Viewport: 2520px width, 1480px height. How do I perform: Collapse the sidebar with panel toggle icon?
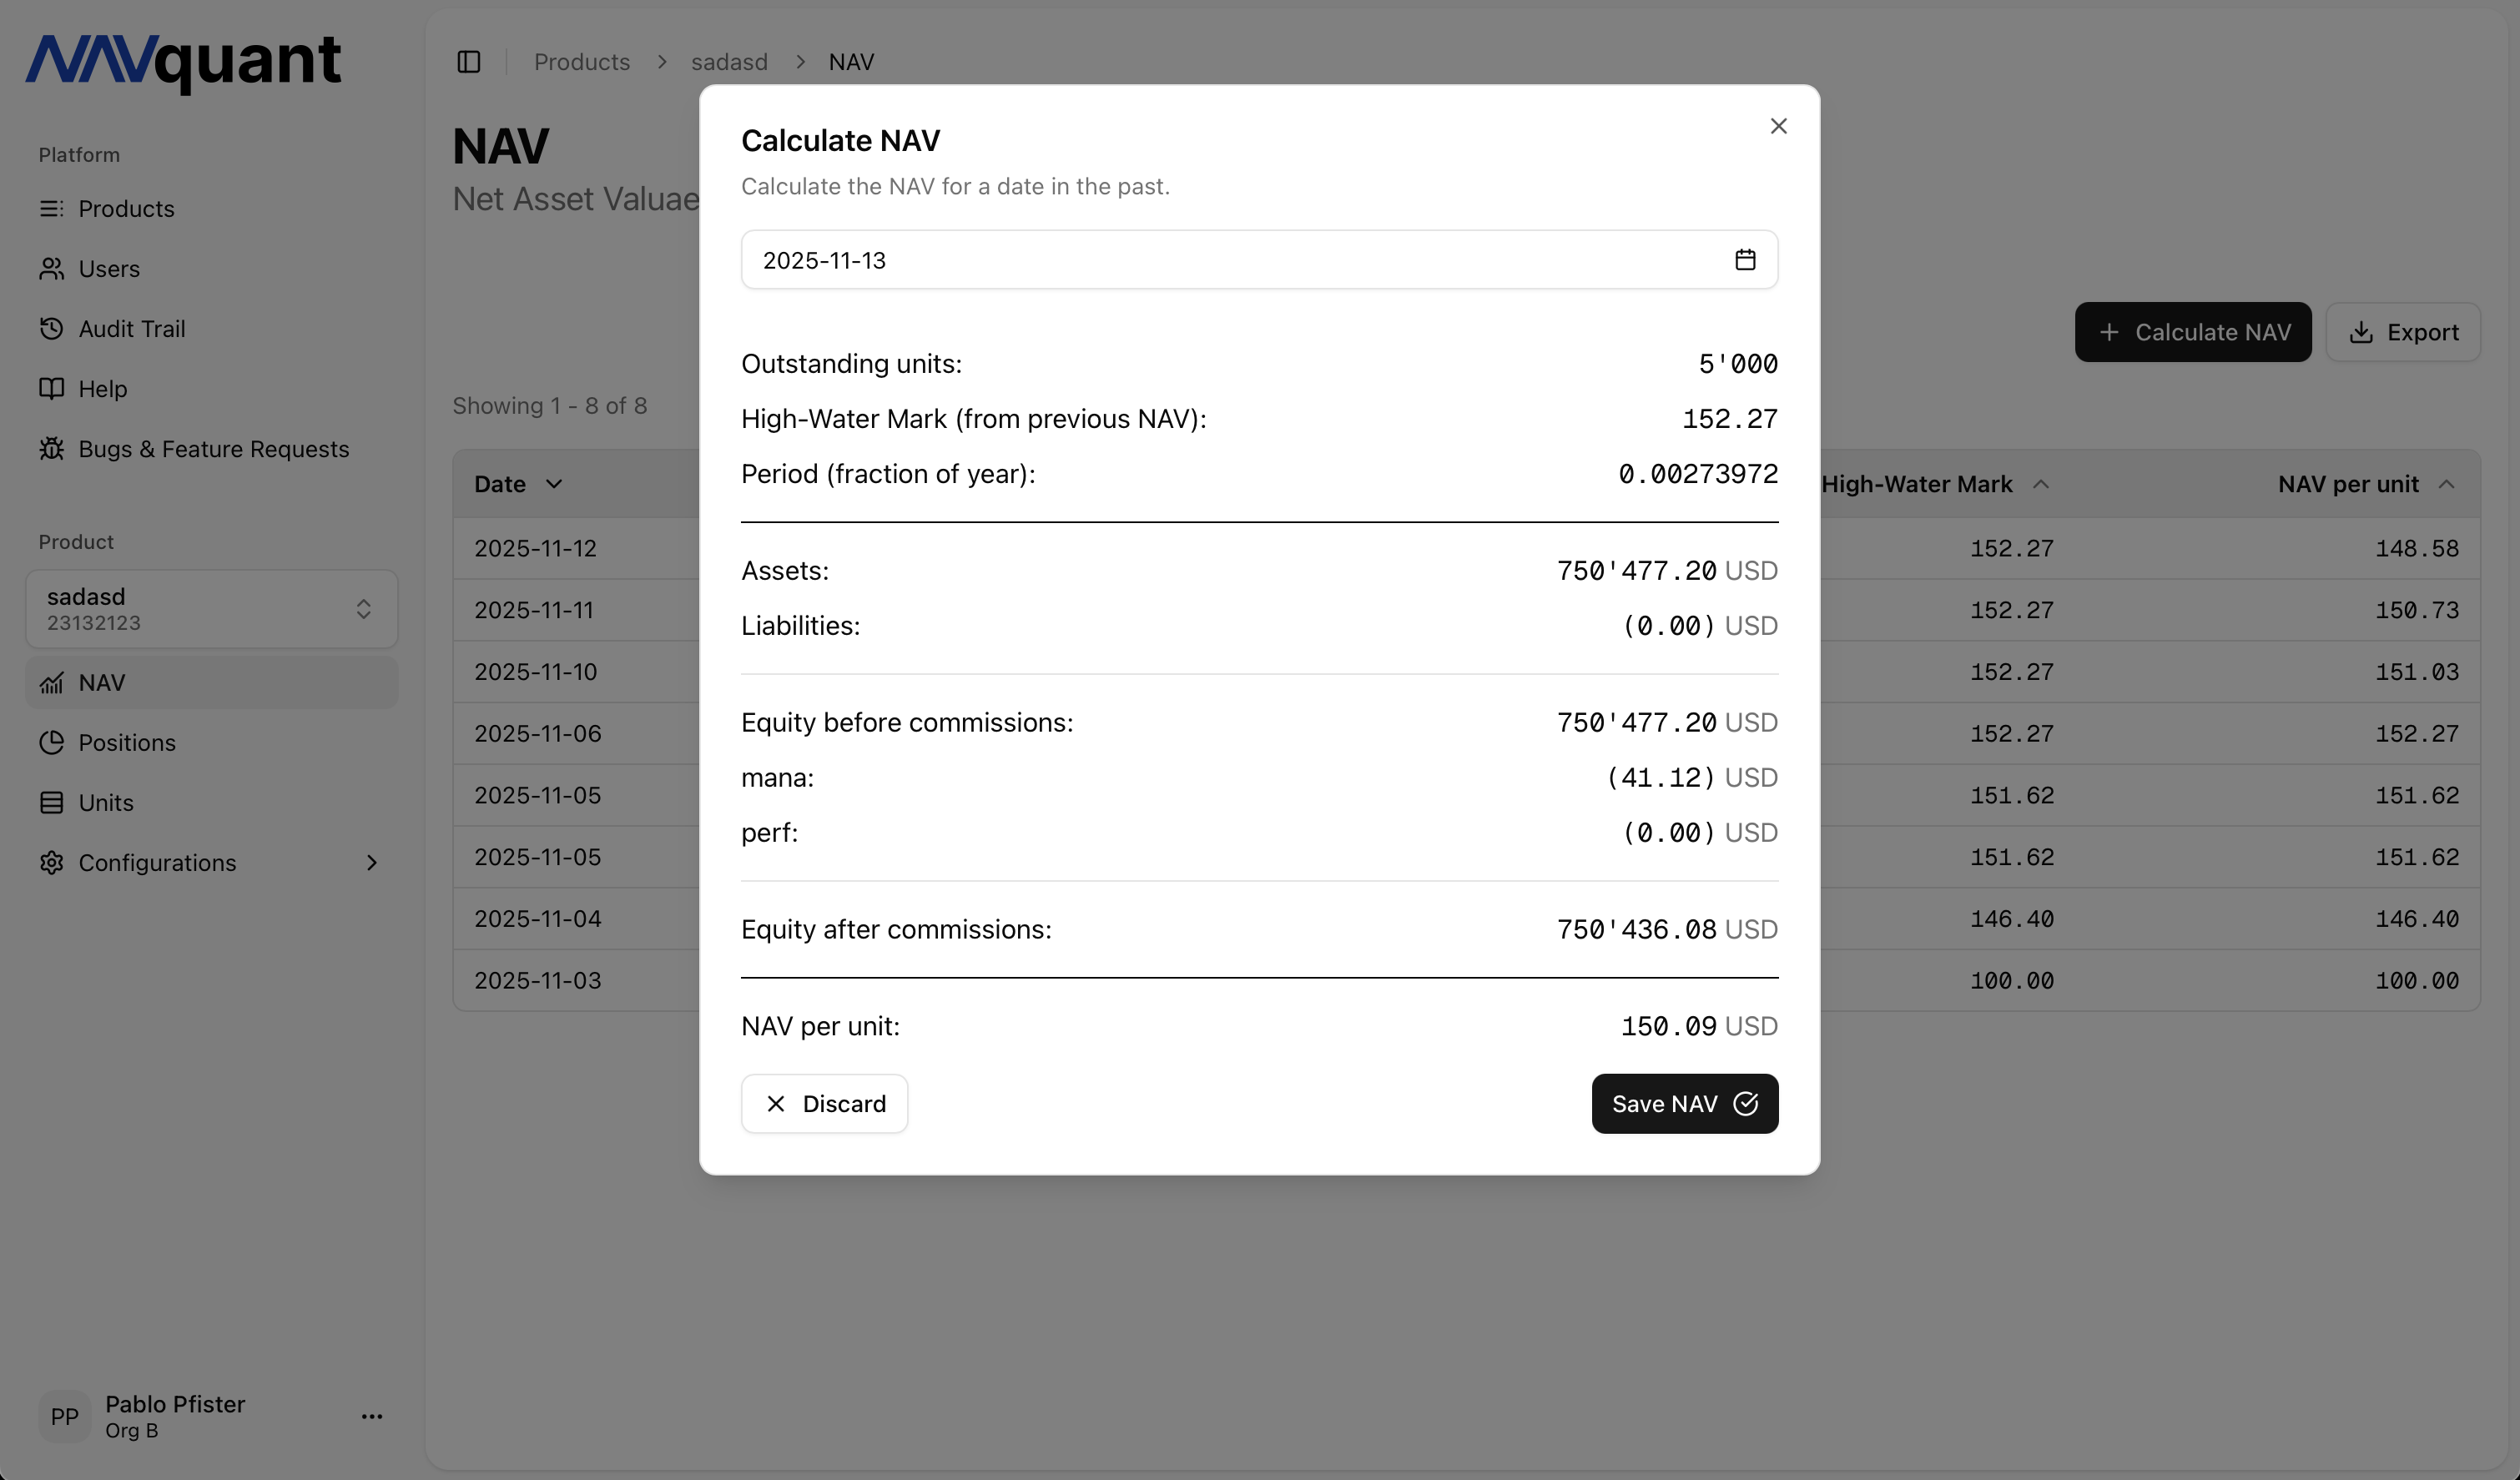[x=468, y=61]
